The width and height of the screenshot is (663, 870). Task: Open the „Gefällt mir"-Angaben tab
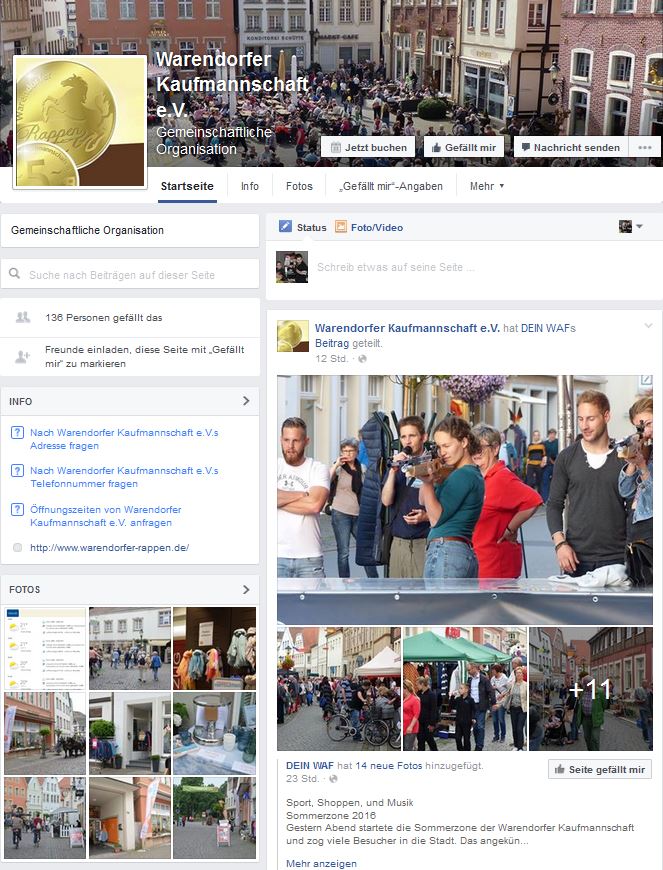[391, 186]
